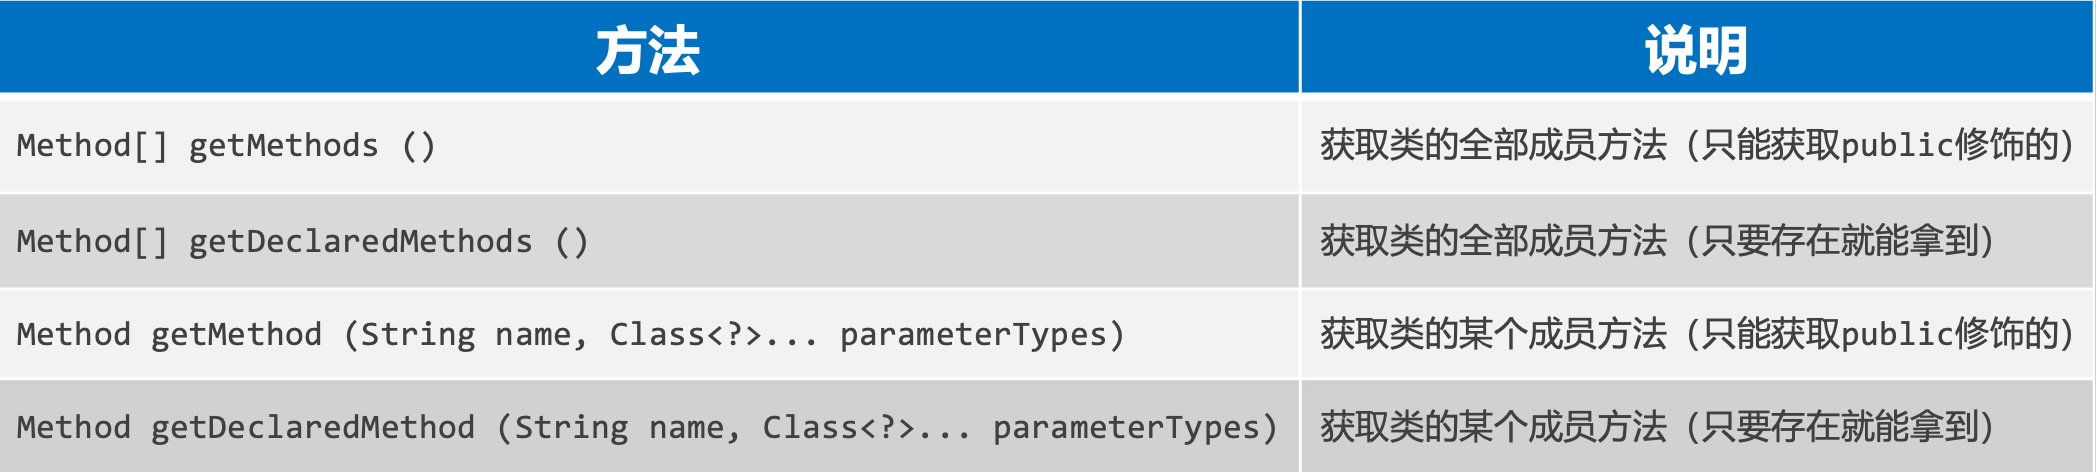This screenshot has width=2096, height=472.
Task: Click 获取类的某个成员方法 text in getMethod row
Action: coord(1494,334)
